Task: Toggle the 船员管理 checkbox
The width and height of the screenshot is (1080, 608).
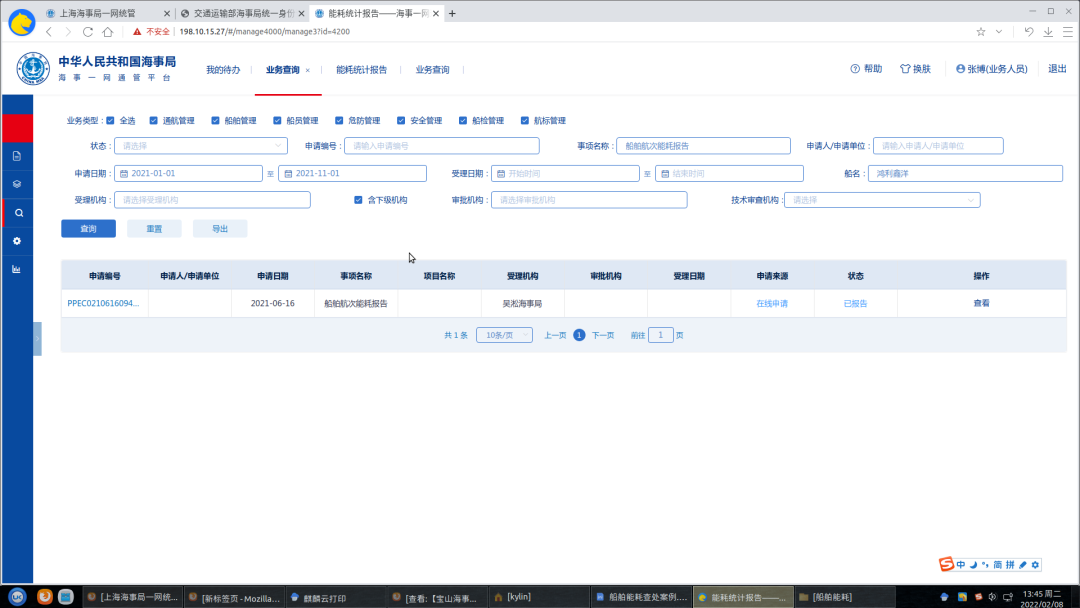Action: click(278, 120)
